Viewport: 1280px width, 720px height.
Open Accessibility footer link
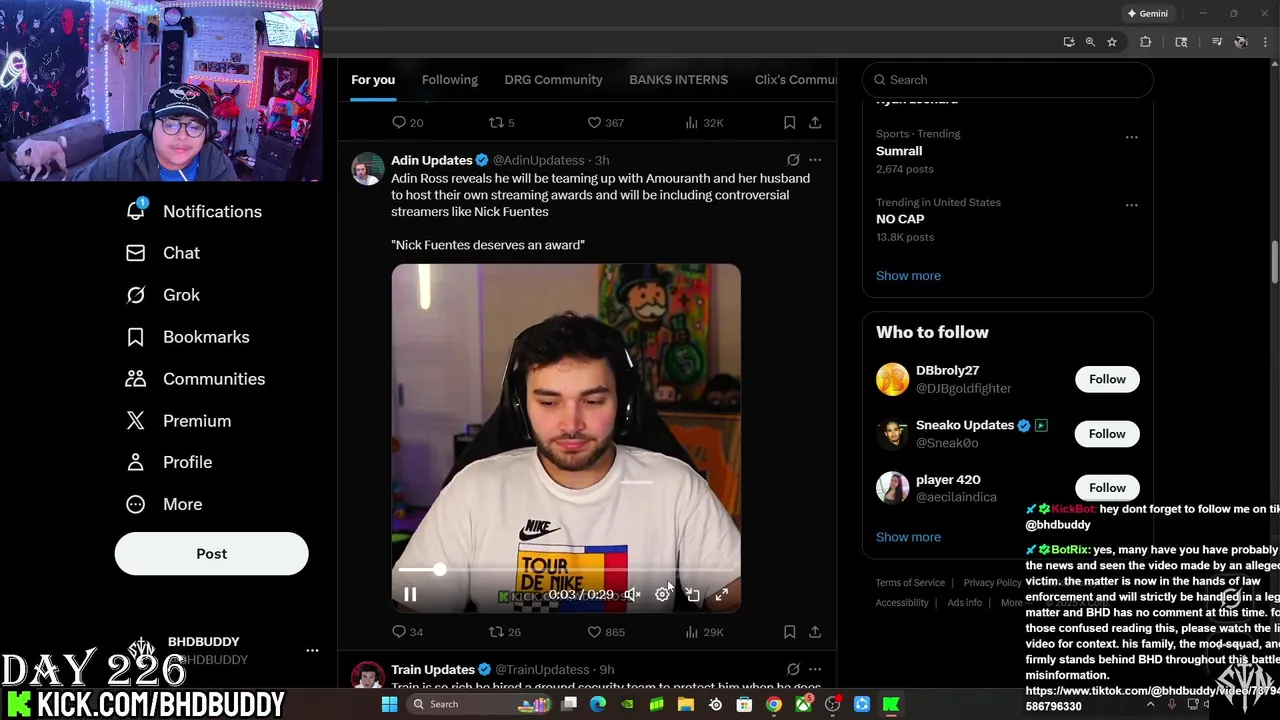coord(902,603)
